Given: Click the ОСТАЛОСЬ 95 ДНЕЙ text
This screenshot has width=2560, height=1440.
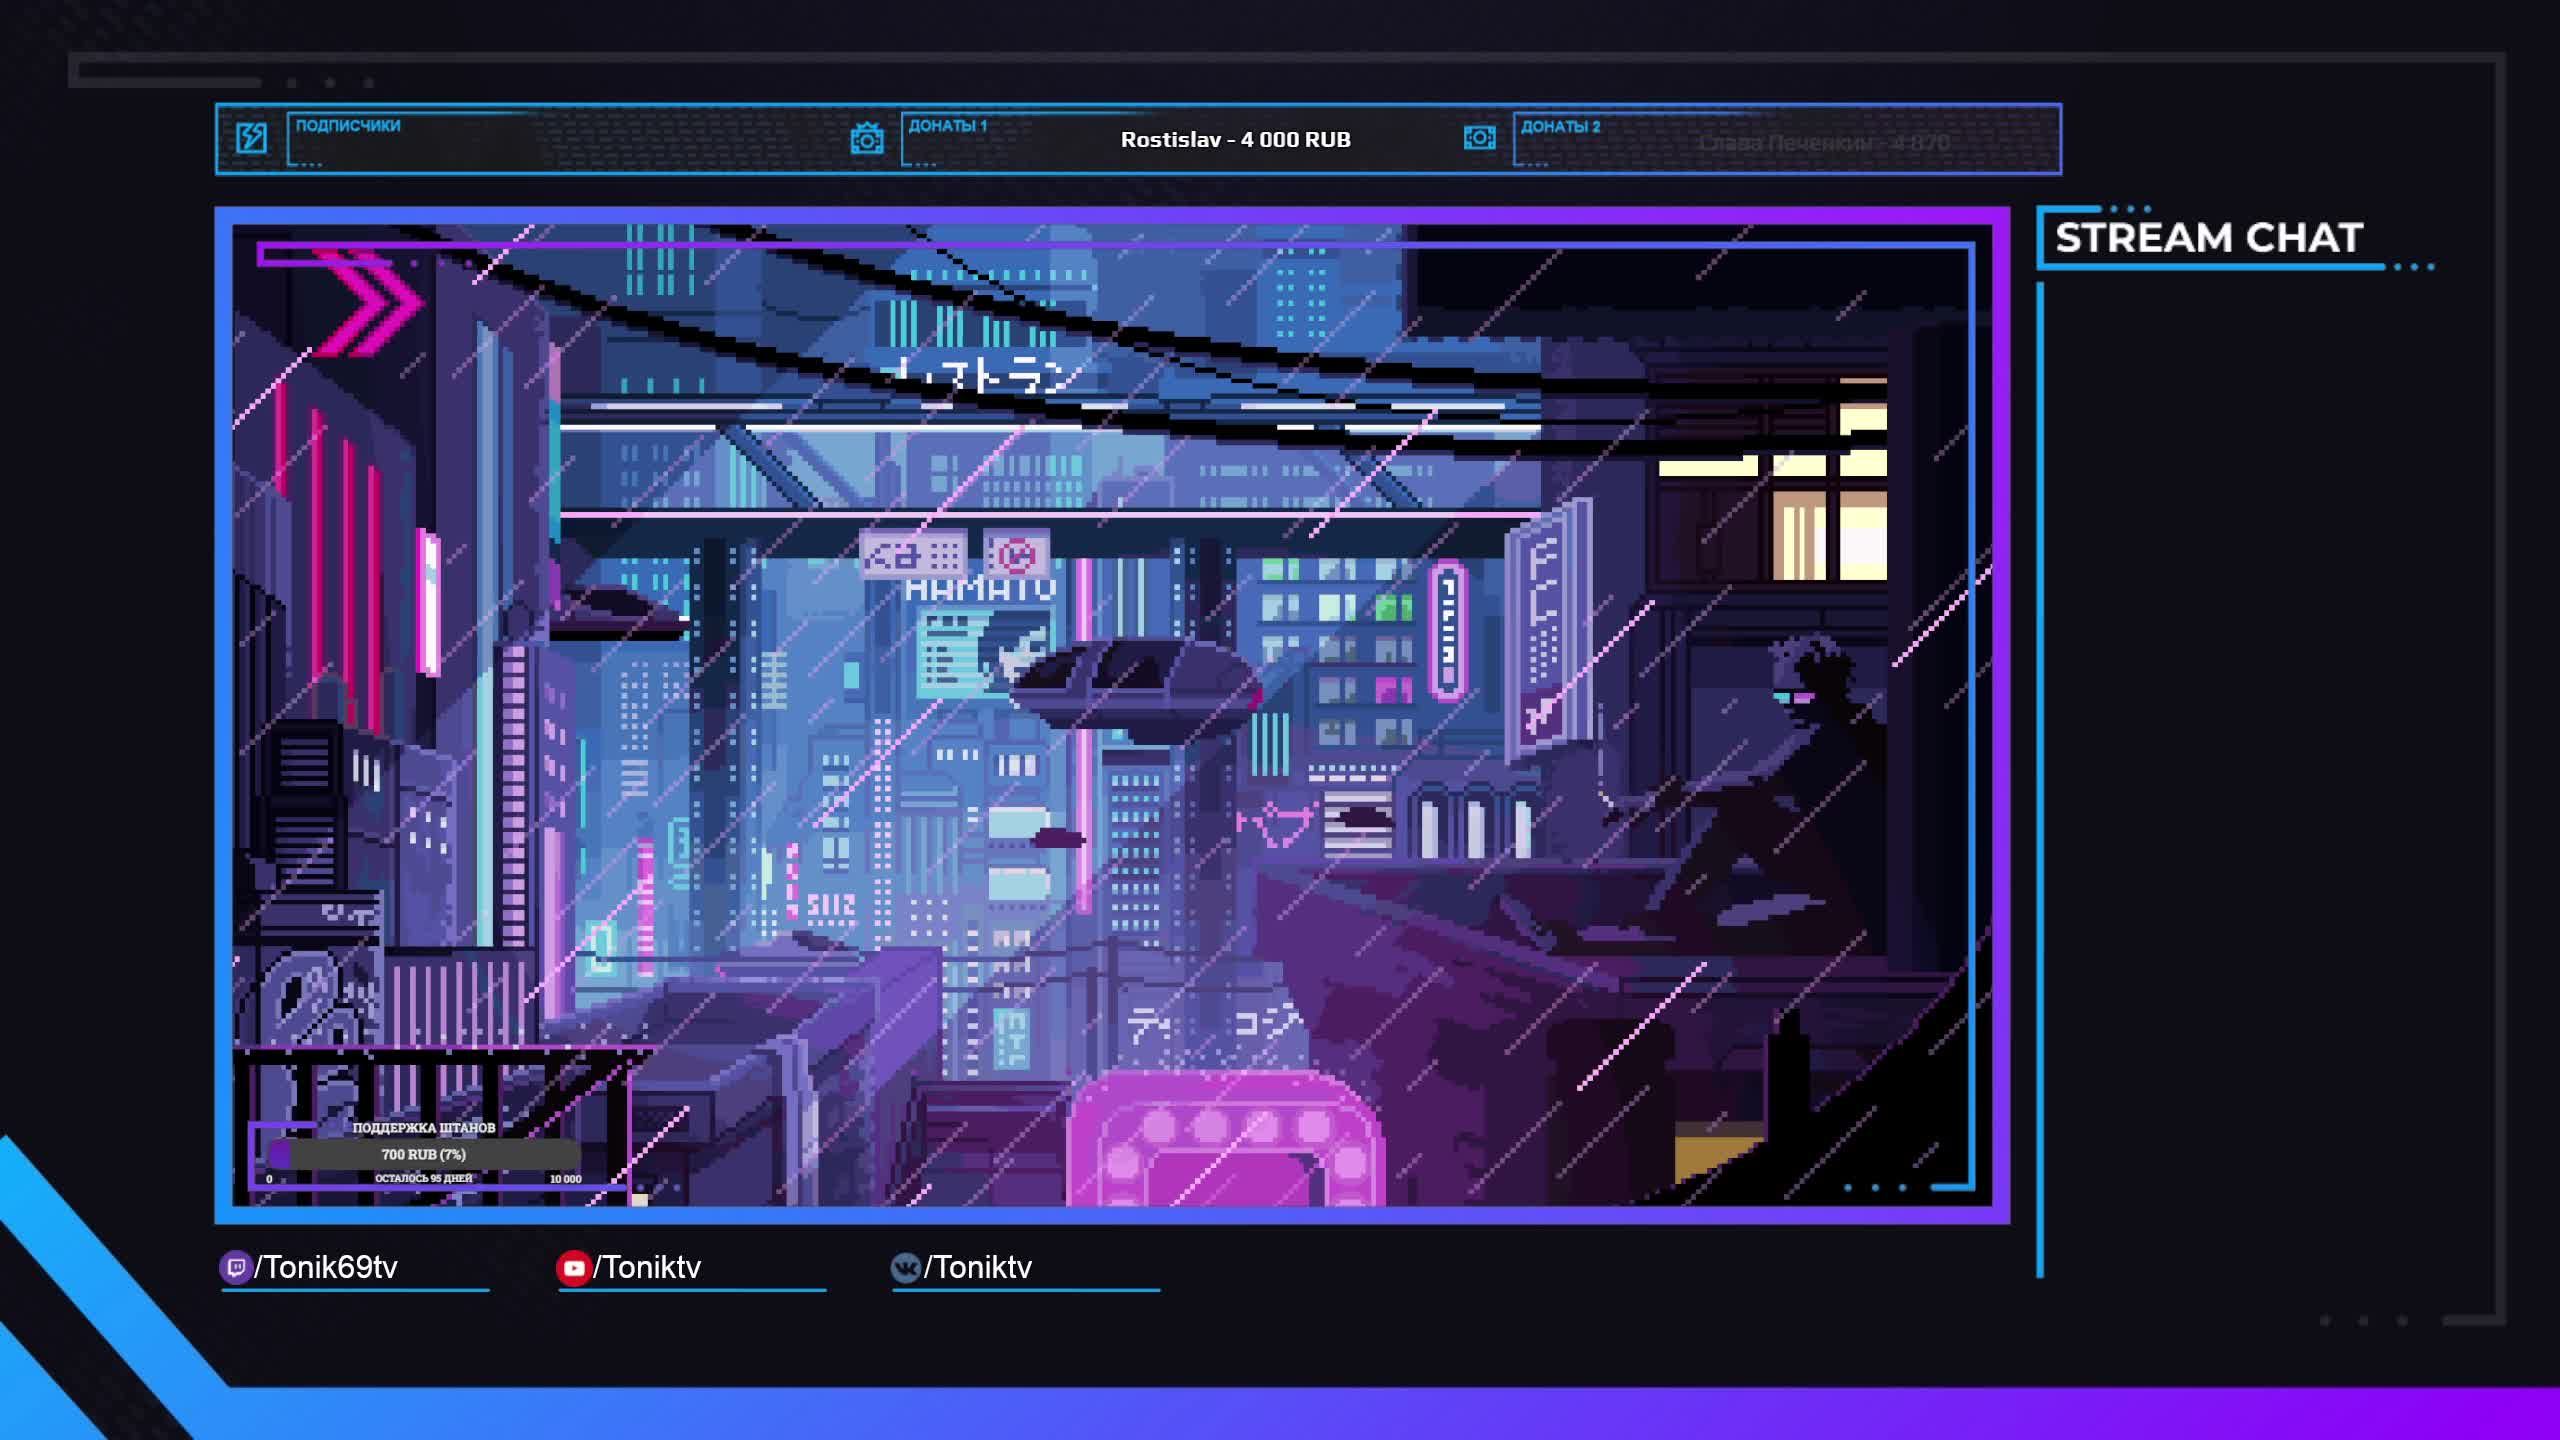Looking at the screenshot, I should point(423,1178).
